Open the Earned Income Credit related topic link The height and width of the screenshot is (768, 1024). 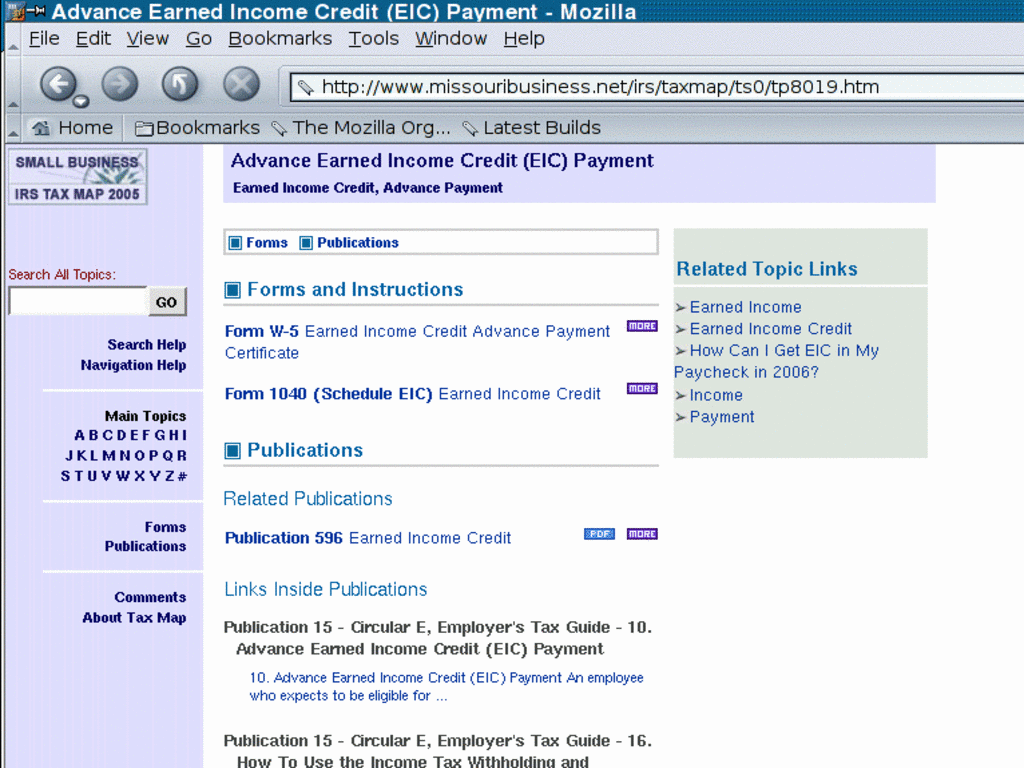771,328
